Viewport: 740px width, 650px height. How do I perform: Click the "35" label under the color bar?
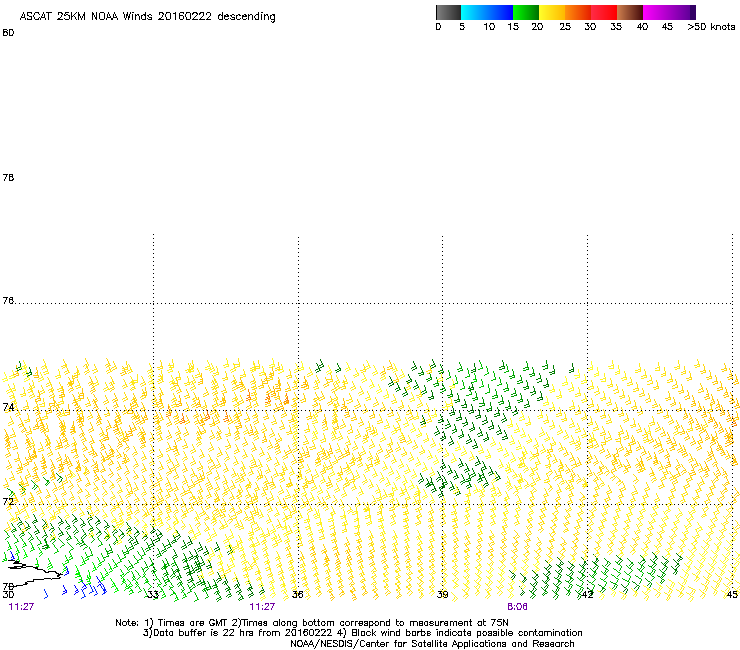[x=616, y=27]
